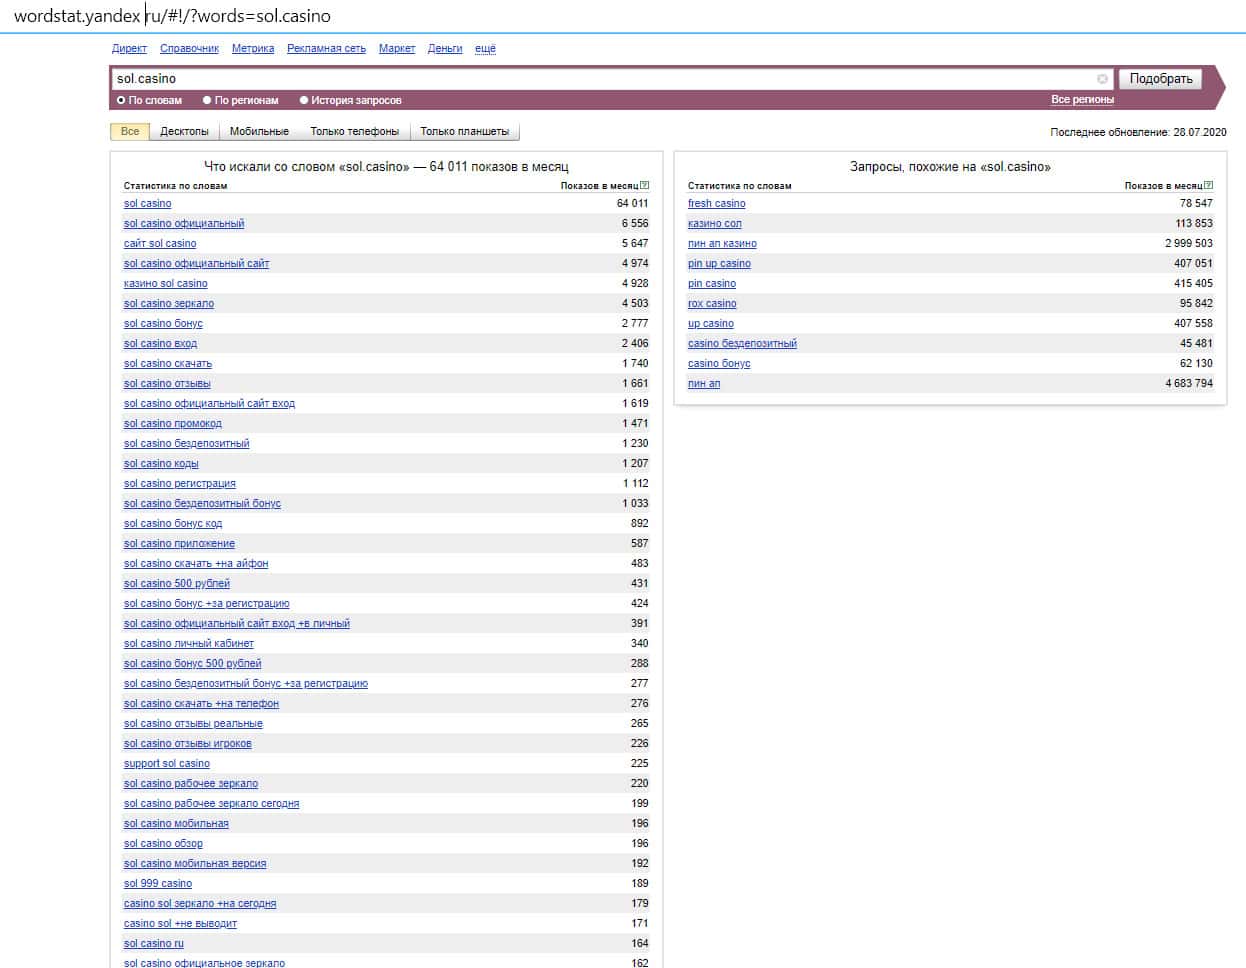
Task: Open the "Все регионы" region selector
Action: [x=1082, y=100]
